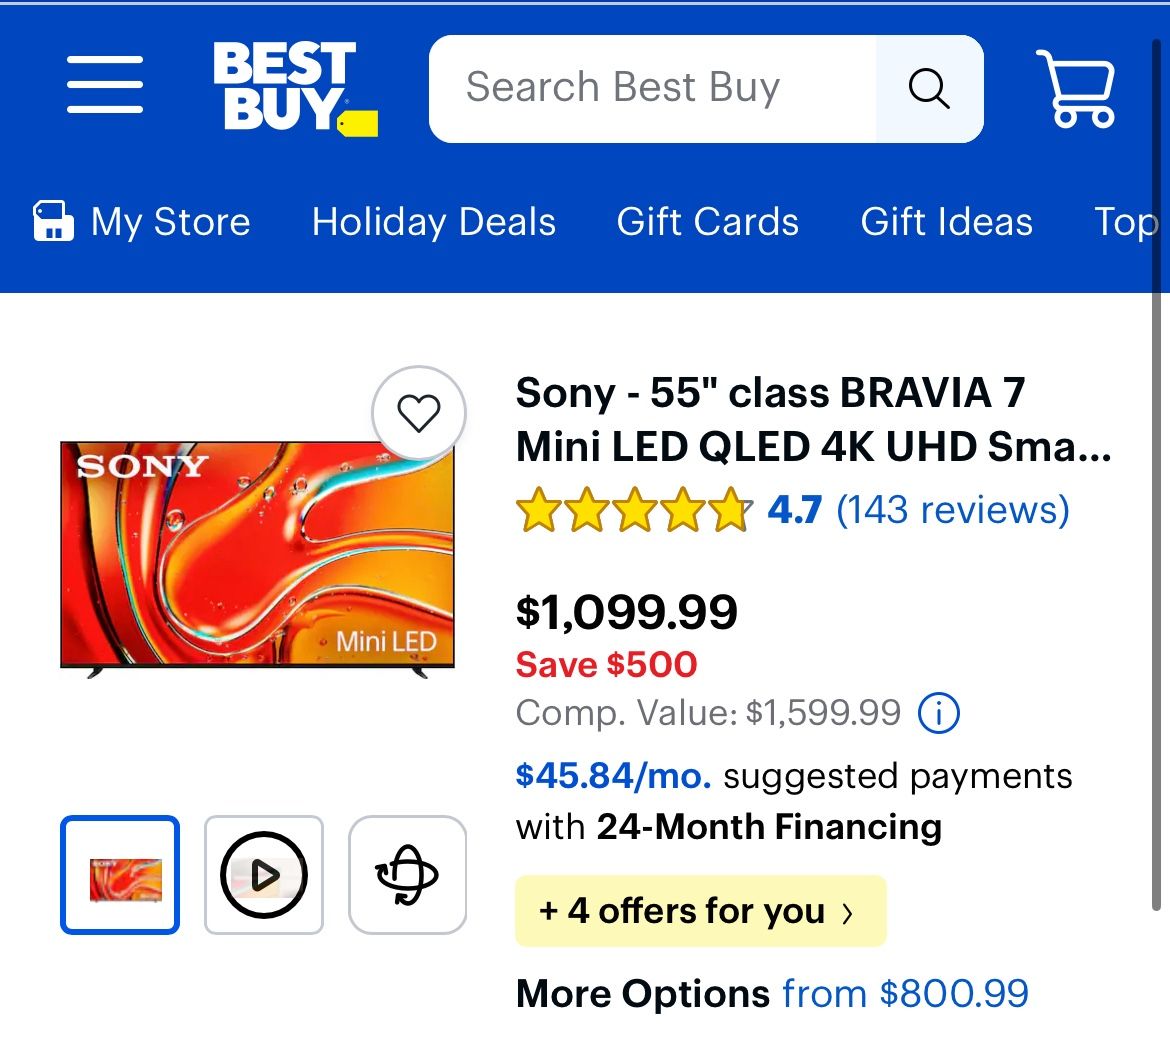Viewport: 1170px width, 1046px height.
Task: Open Gift Cards
Action: point(707,222)
